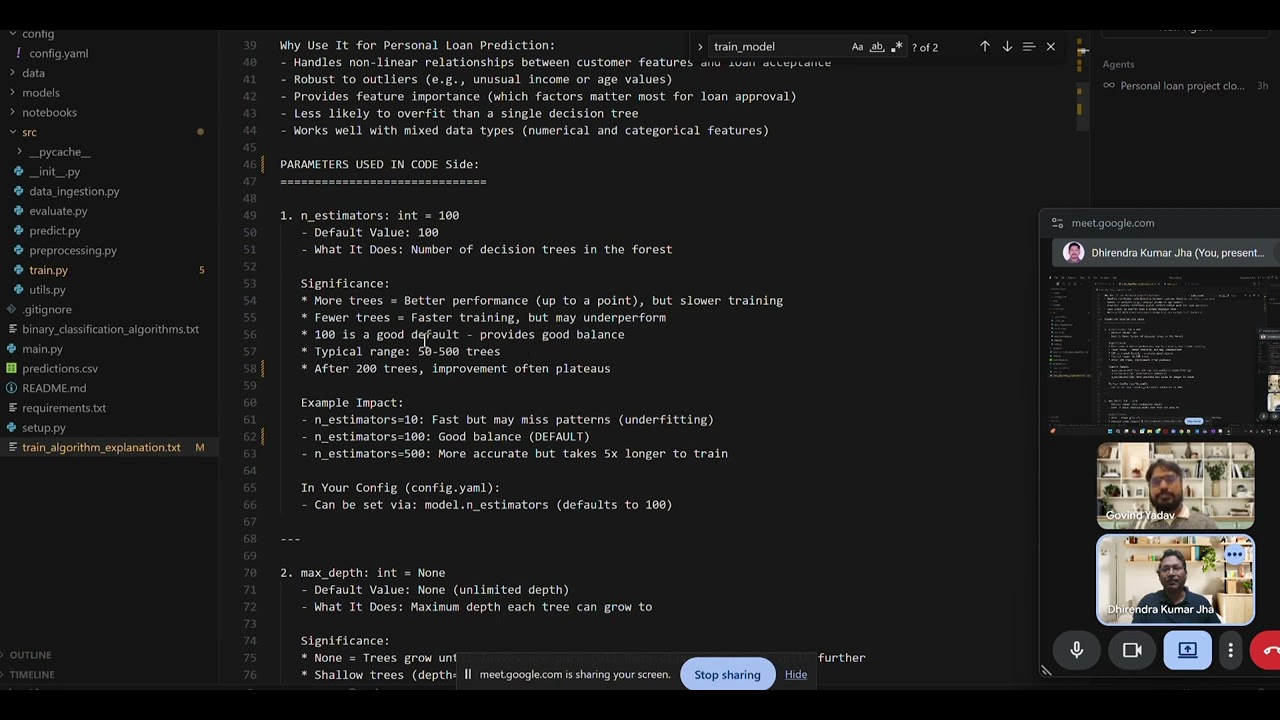Open more options three-dot menu in Meet controls

pyautogui.click(x=1230, y=650)
